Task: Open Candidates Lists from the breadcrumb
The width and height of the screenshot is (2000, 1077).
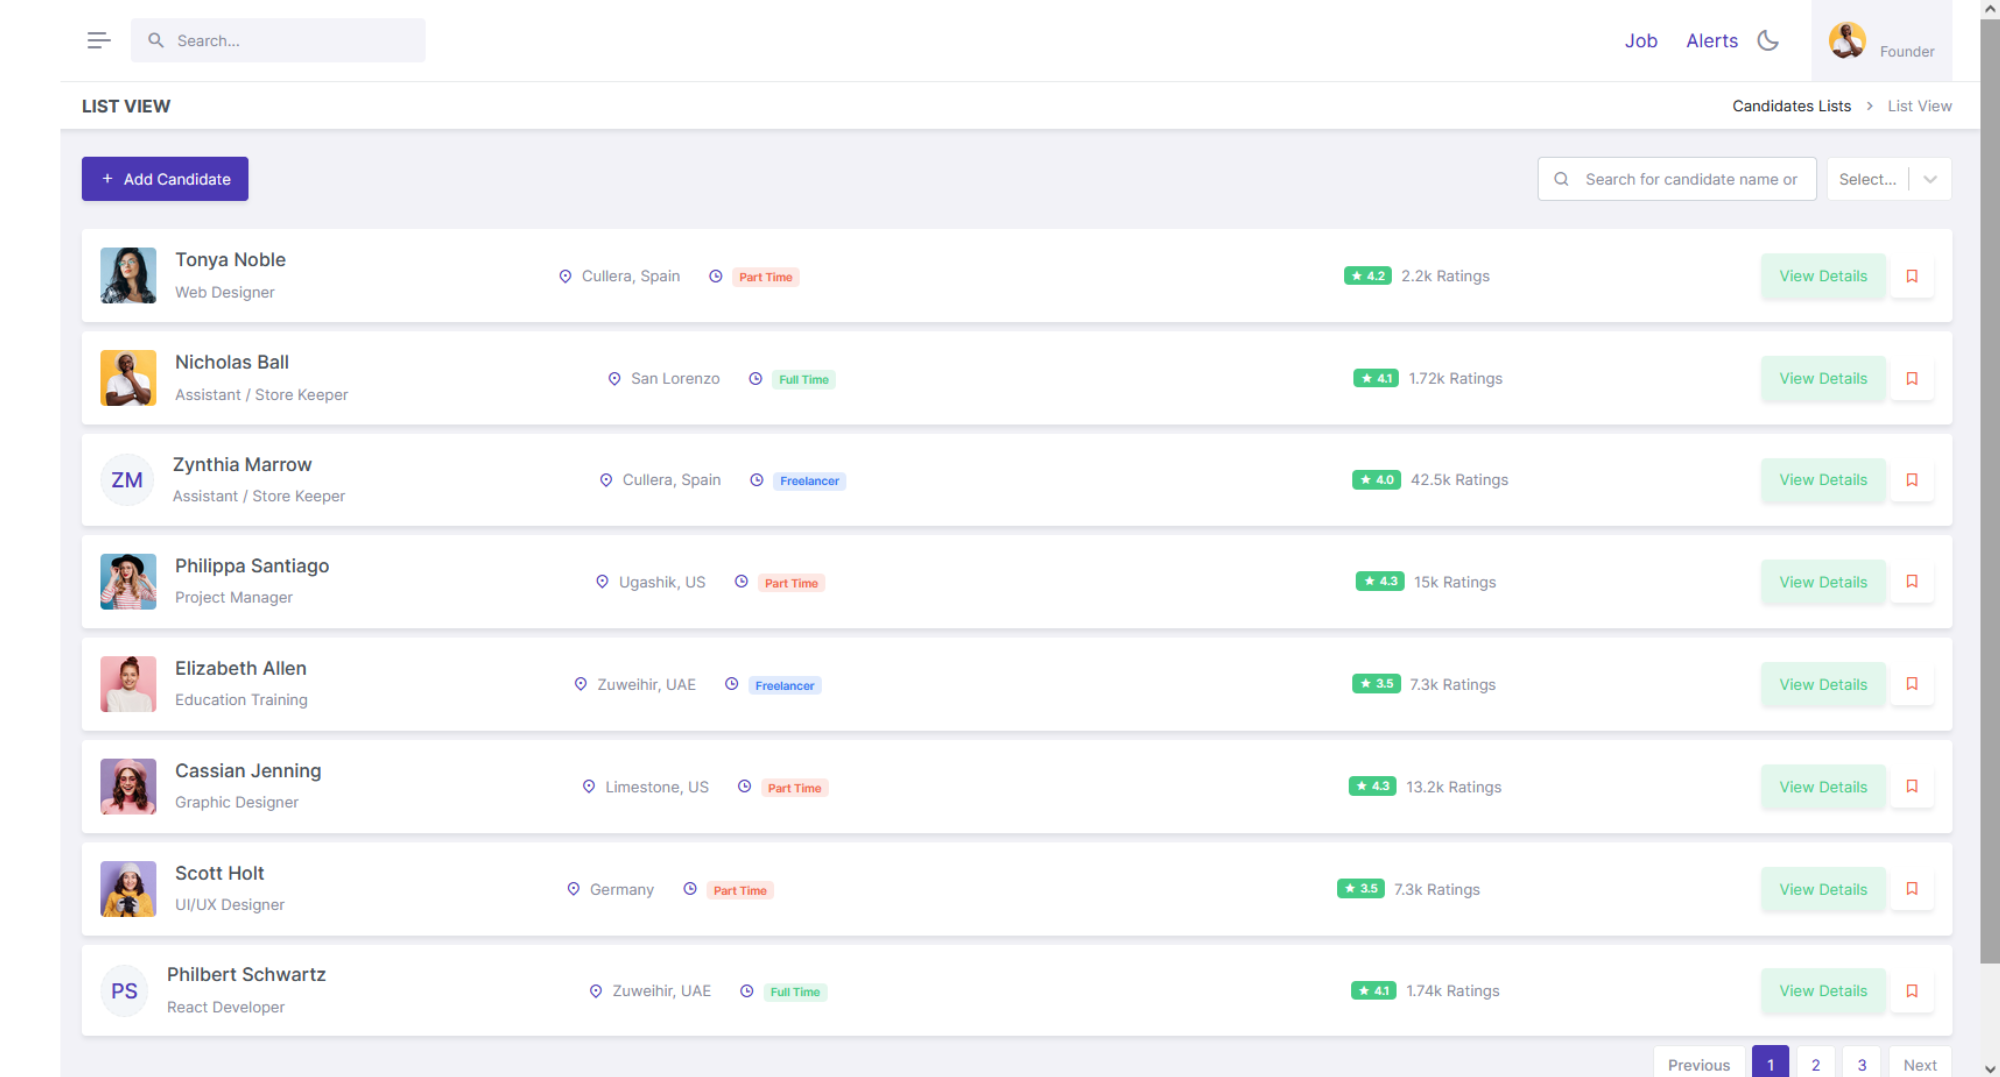Action: coord(1791,105)
